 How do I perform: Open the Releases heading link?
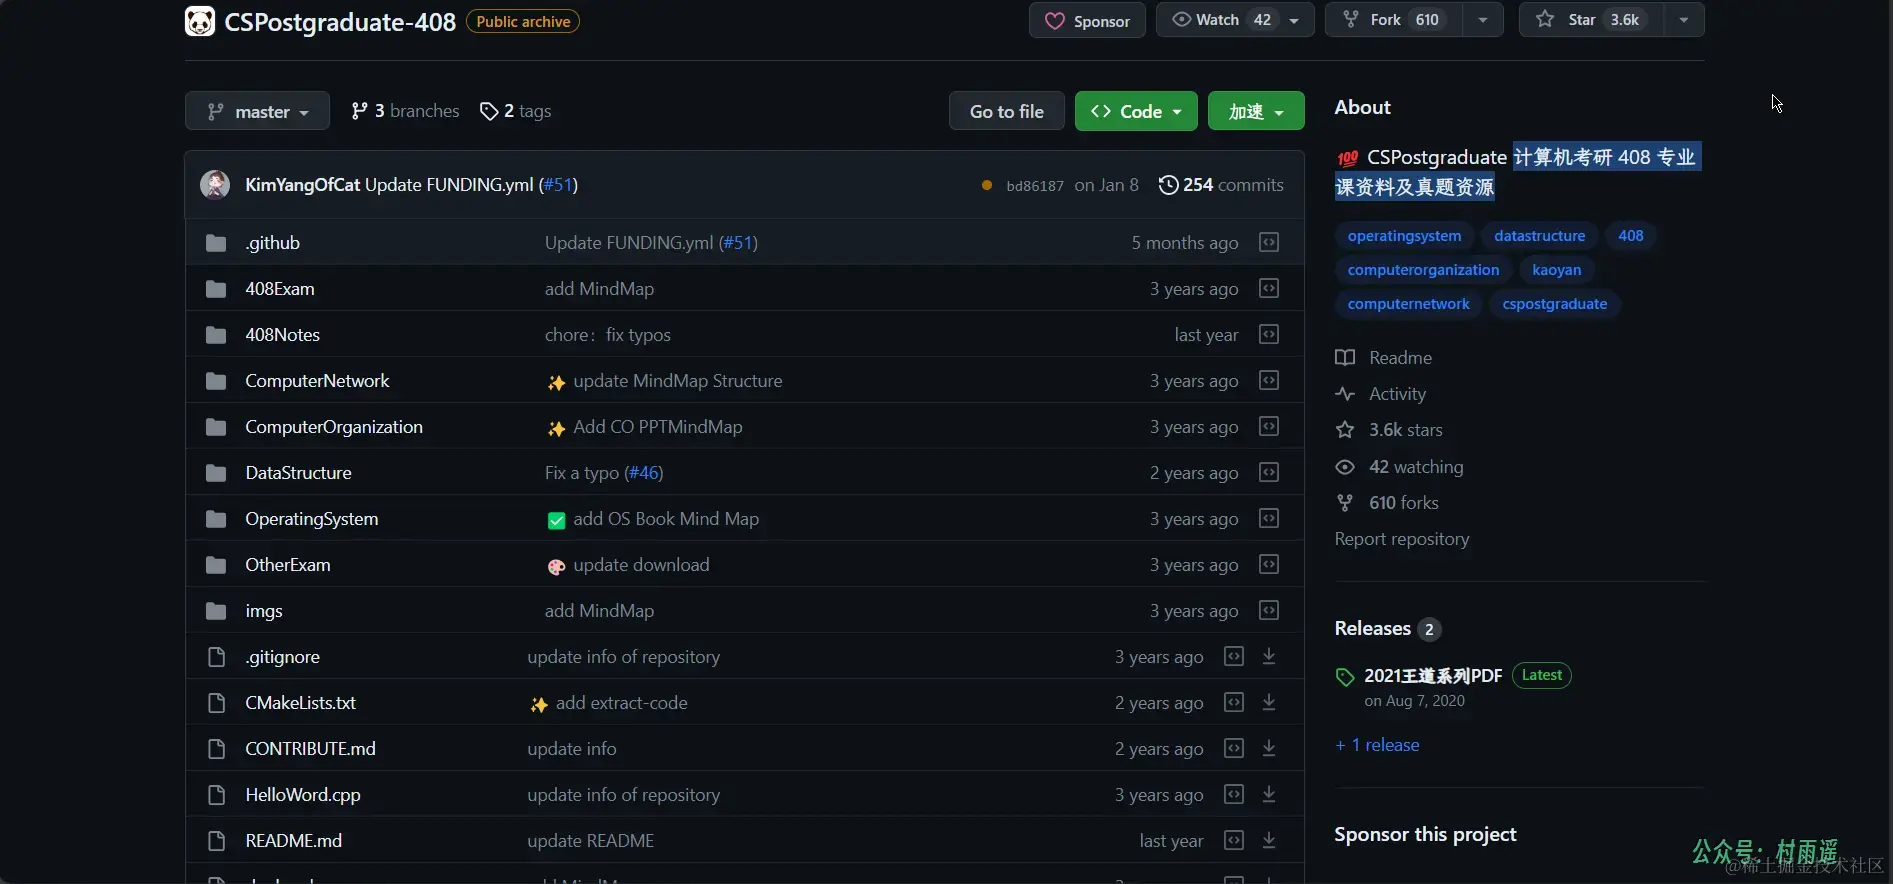pyautogui.click(x=1387, y=628)
